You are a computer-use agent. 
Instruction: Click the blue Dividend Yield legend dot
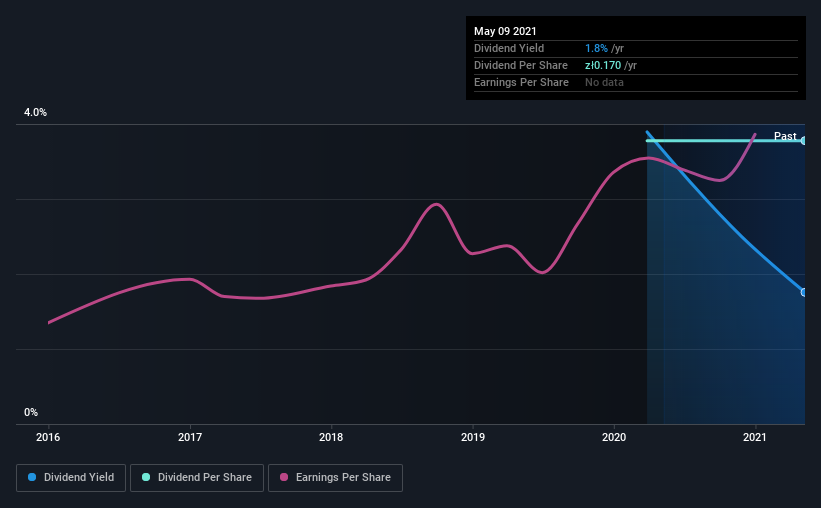32,477
